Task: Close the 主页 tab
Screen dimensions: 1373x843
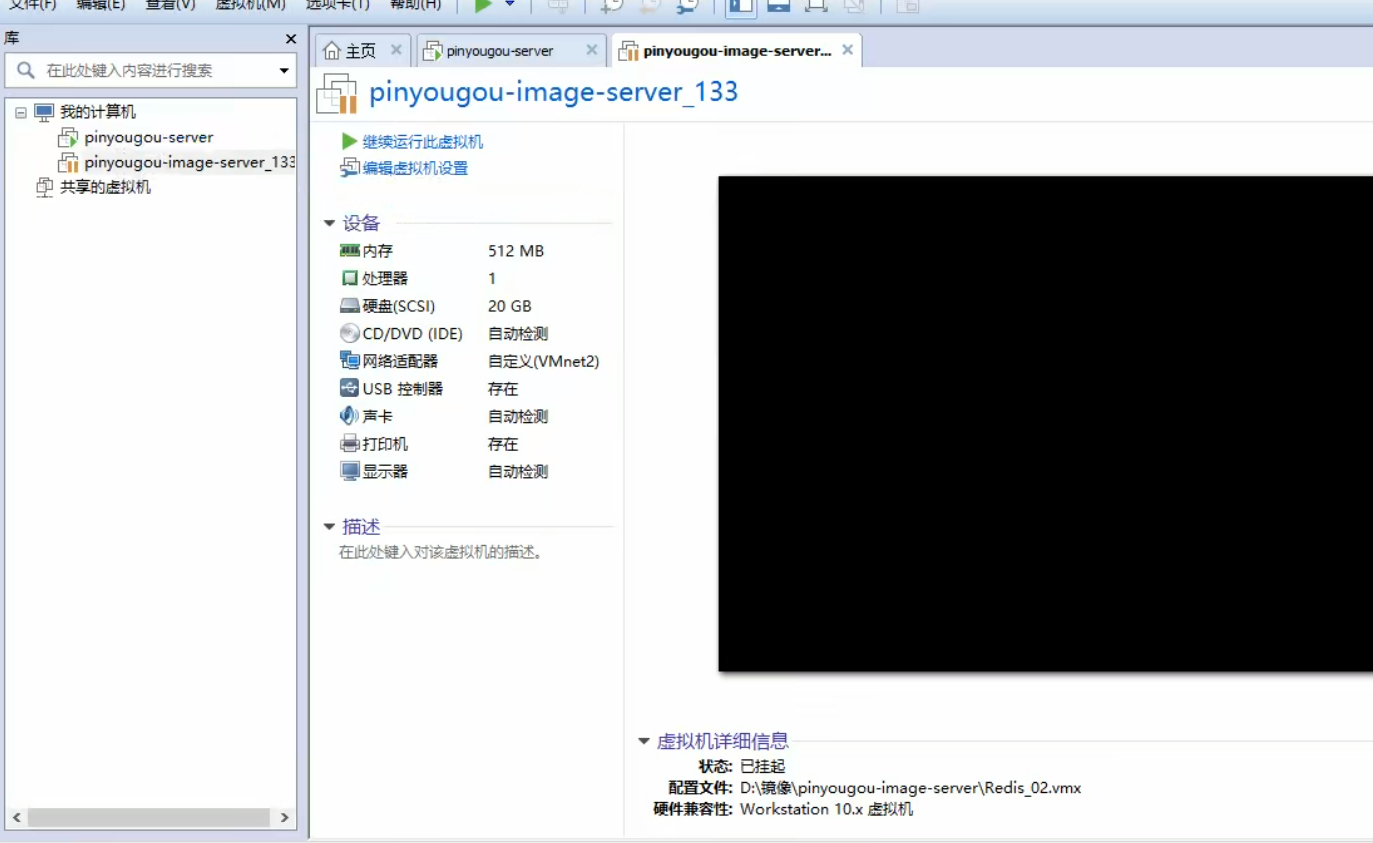Action: (x=396, y=50)
